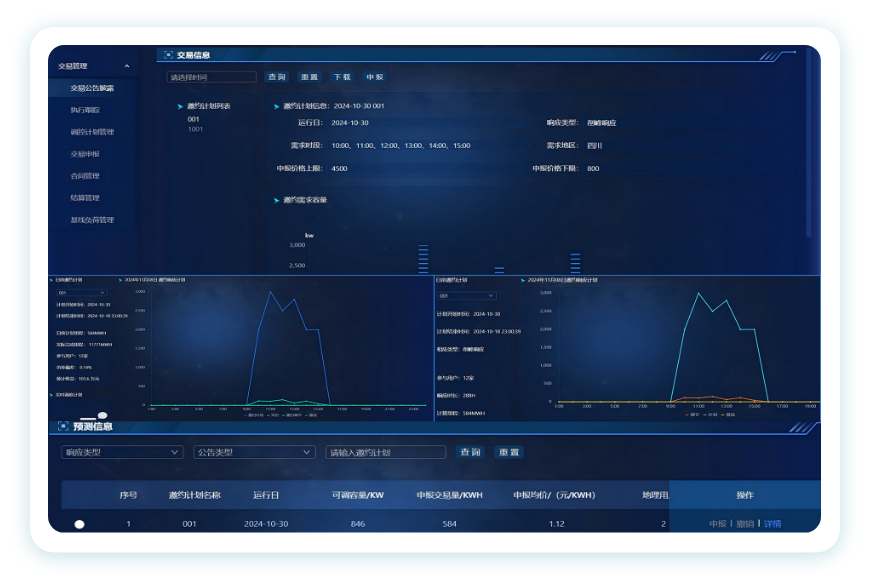Click 查询 in the 交易信息 panel
The height and width of the screenshot is (586, 870).
276,77
